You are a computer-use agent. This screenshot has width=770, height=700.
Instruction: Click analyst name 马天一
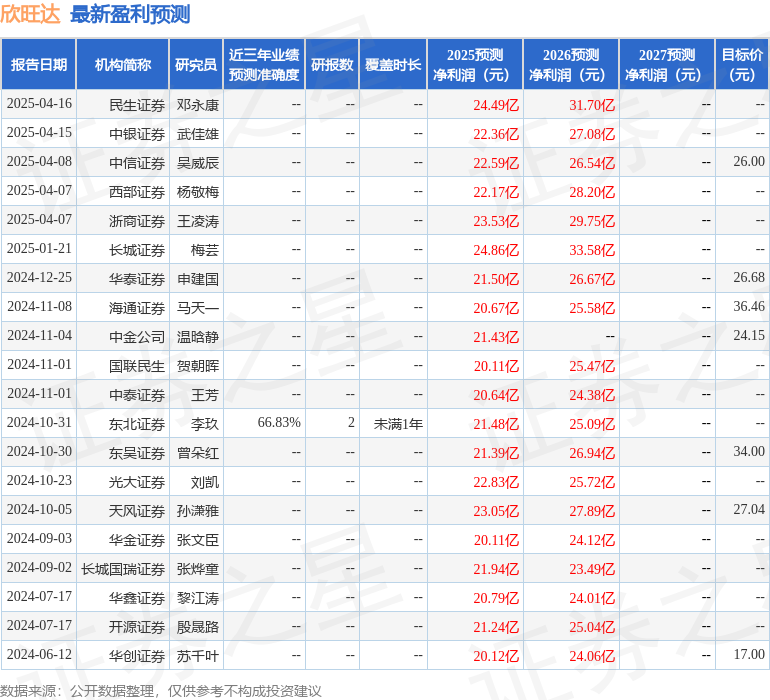[x=197, y=308]
